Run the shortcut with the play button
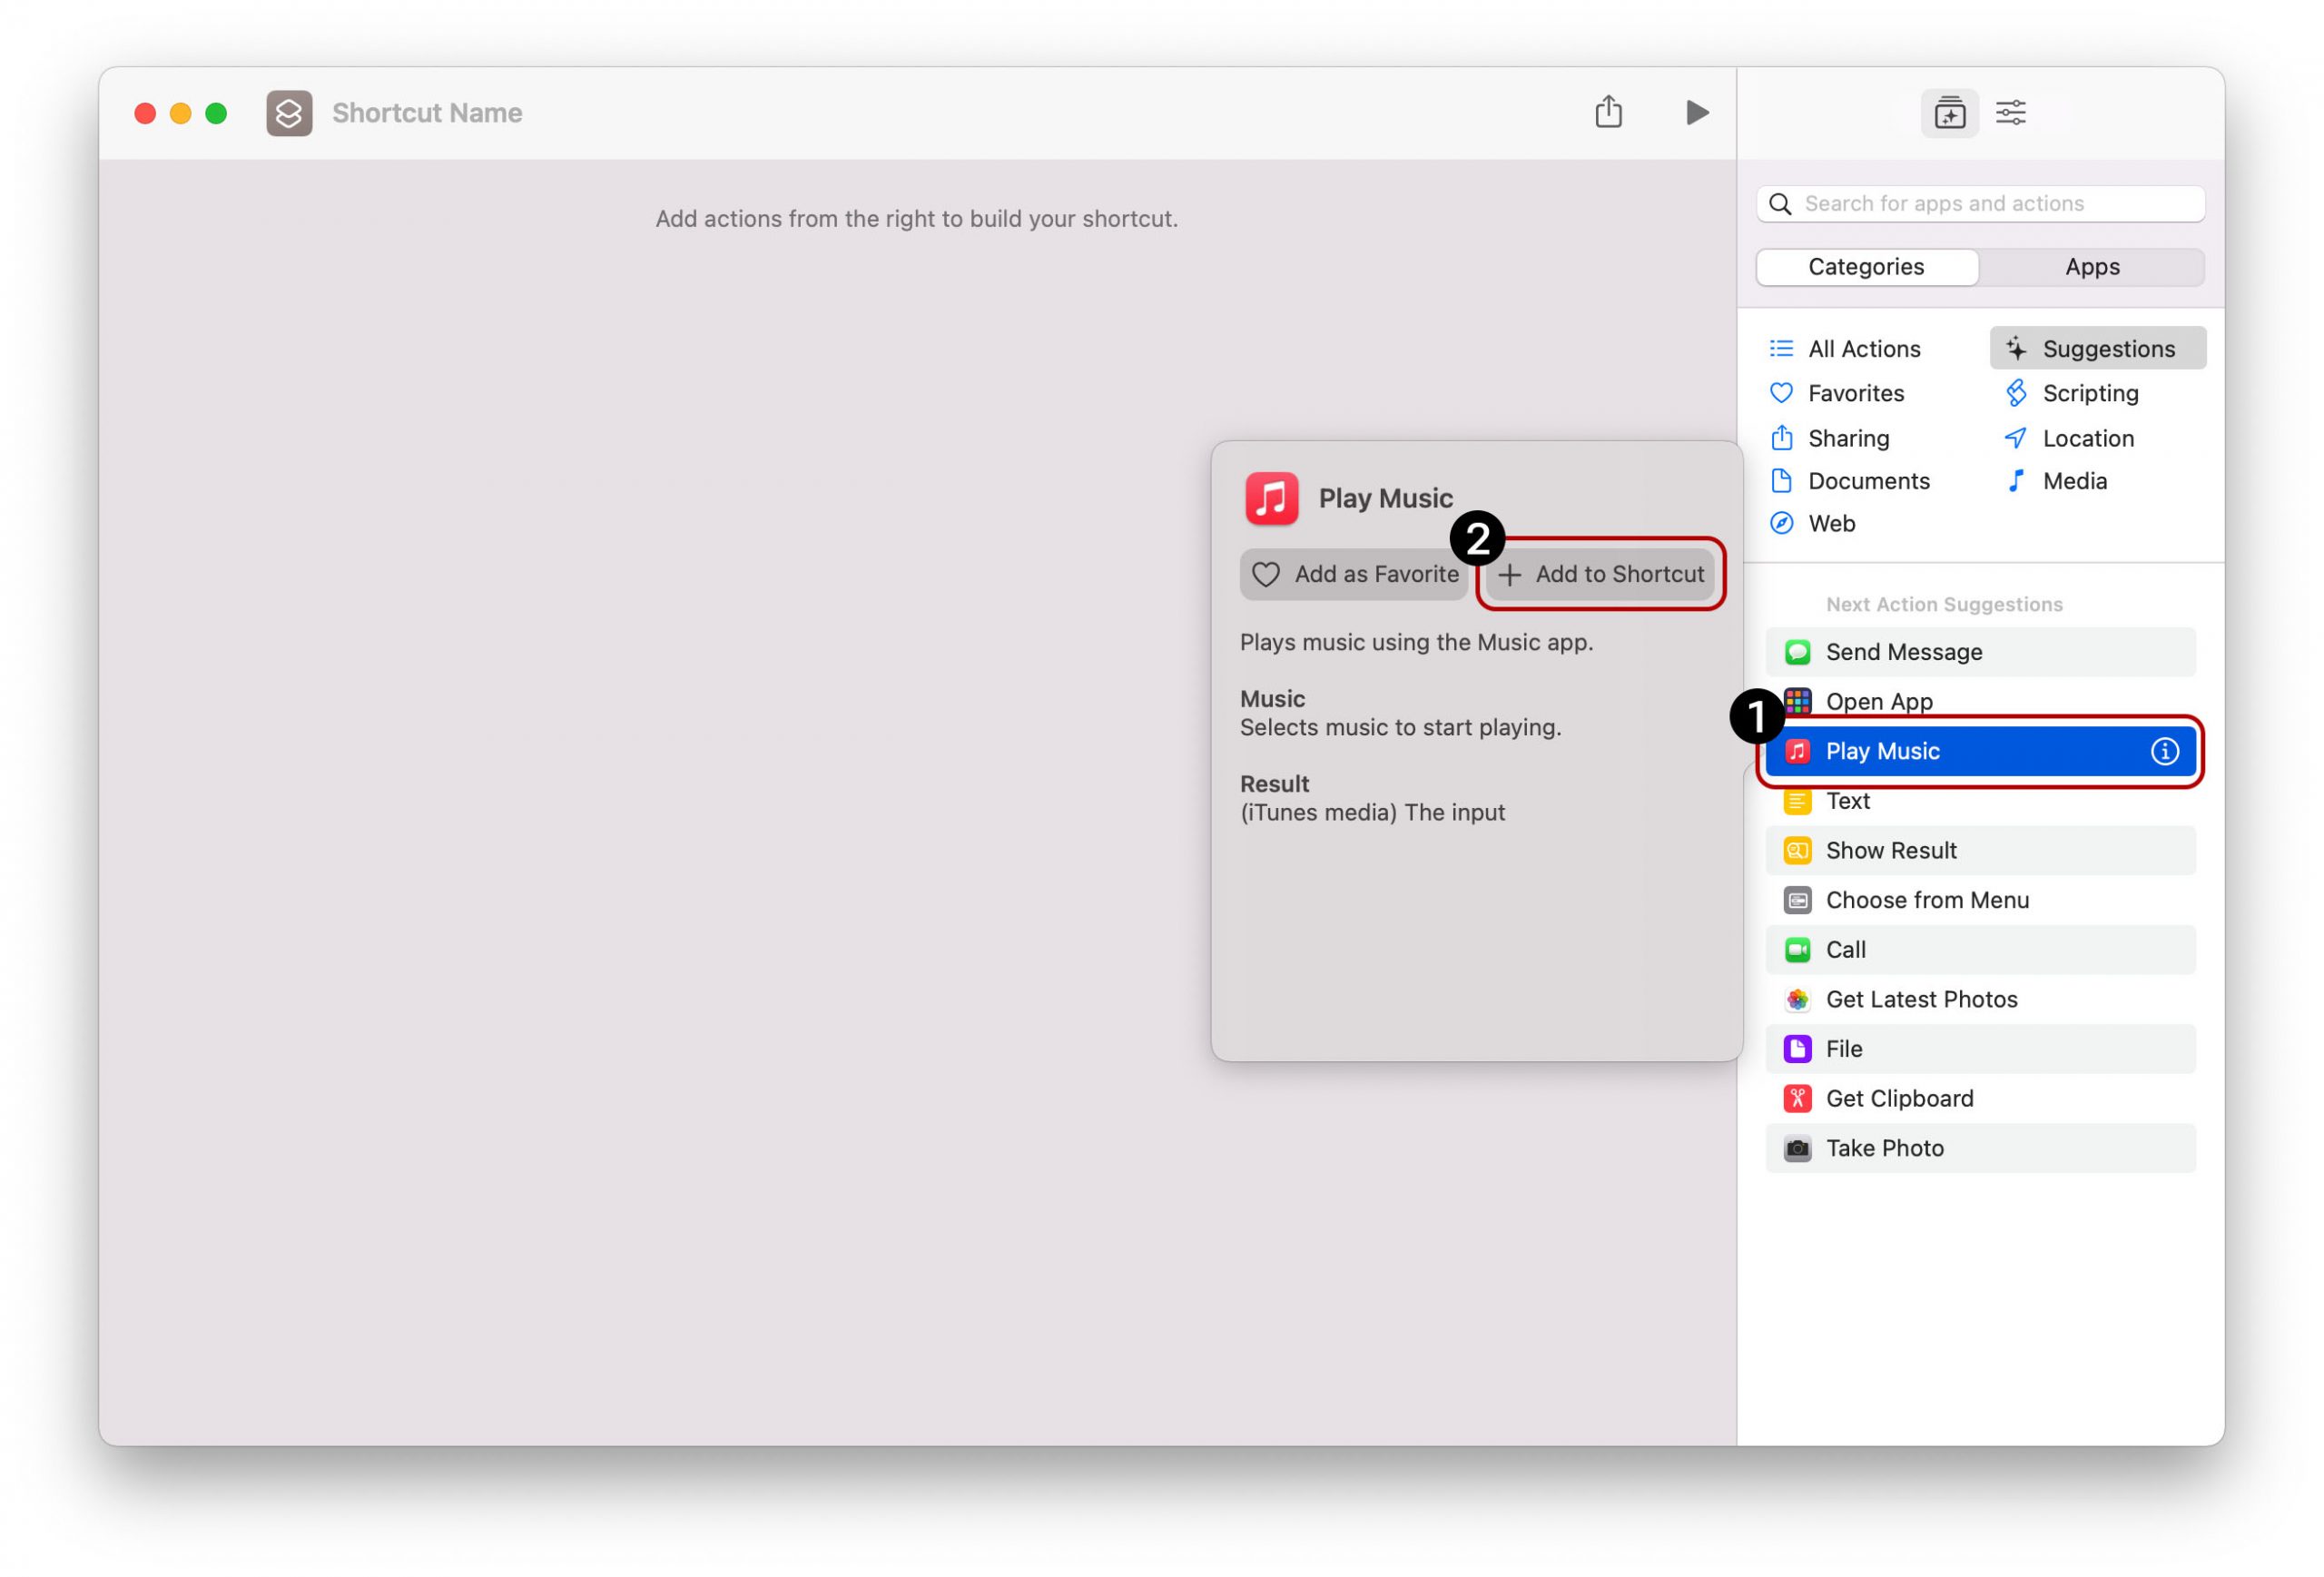 1696,112
